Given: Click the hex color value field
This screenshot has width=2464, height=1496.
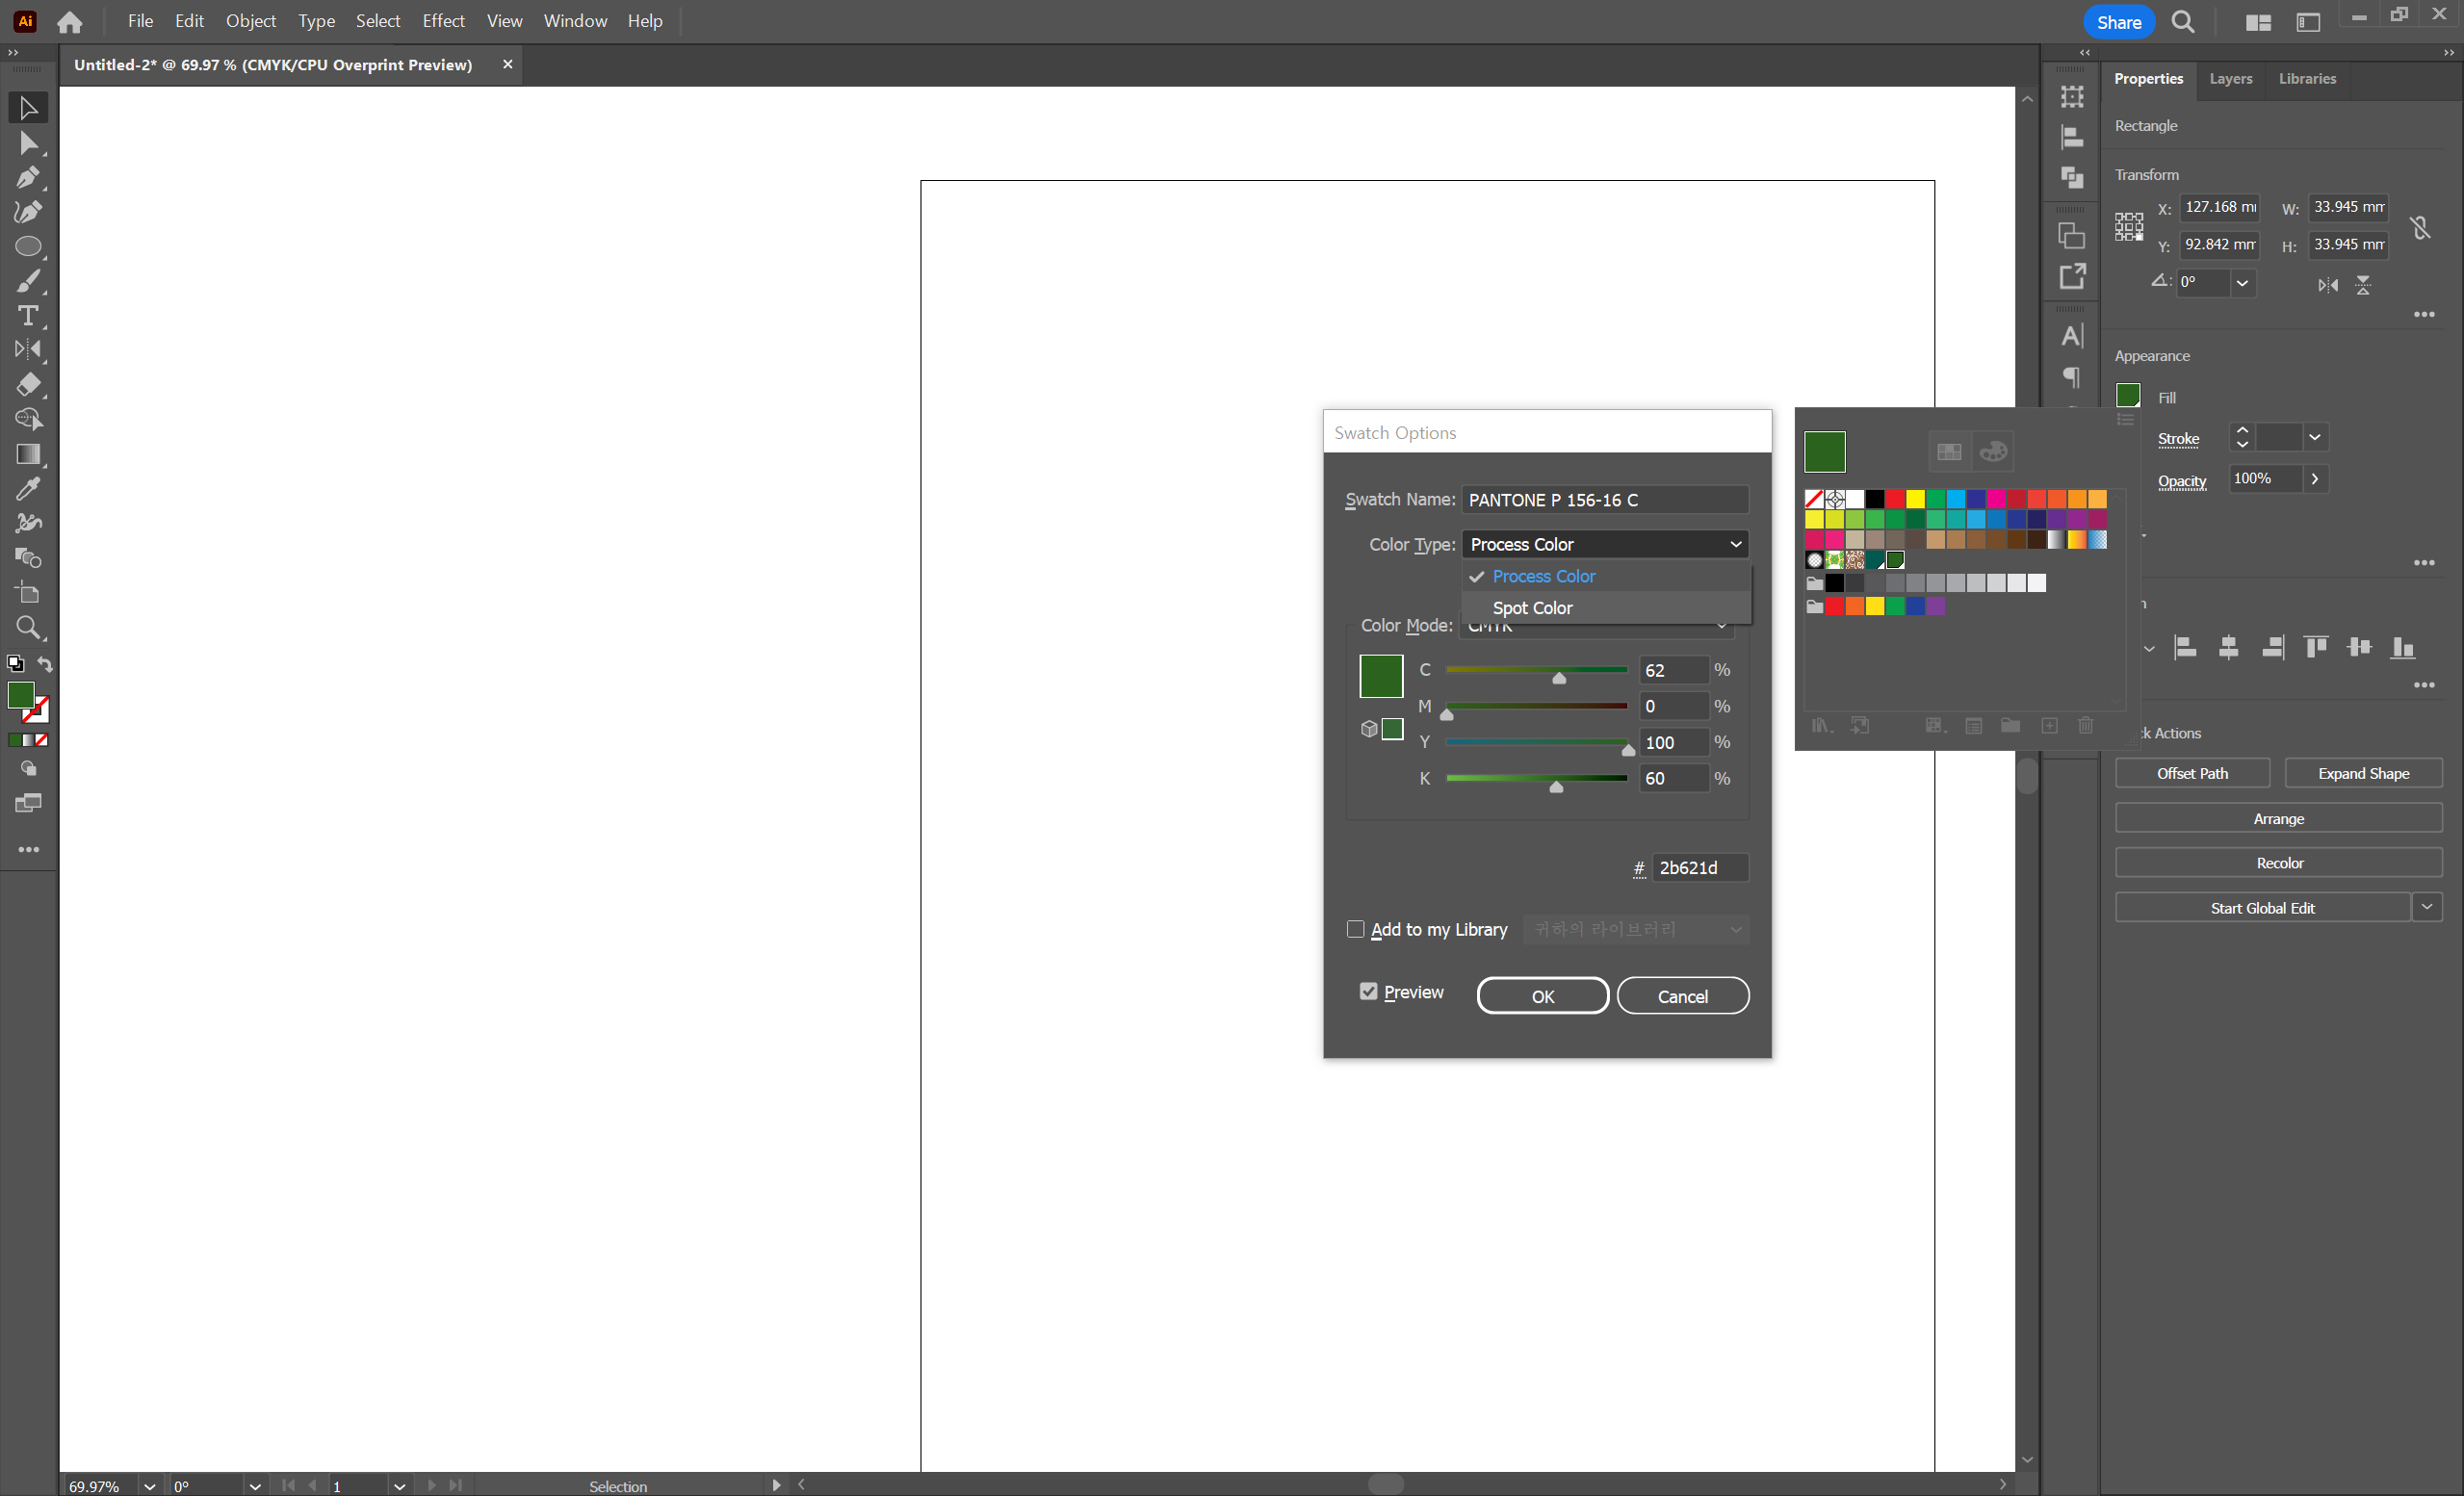Looking at the screenshot, I should (x=1699, y=867).
